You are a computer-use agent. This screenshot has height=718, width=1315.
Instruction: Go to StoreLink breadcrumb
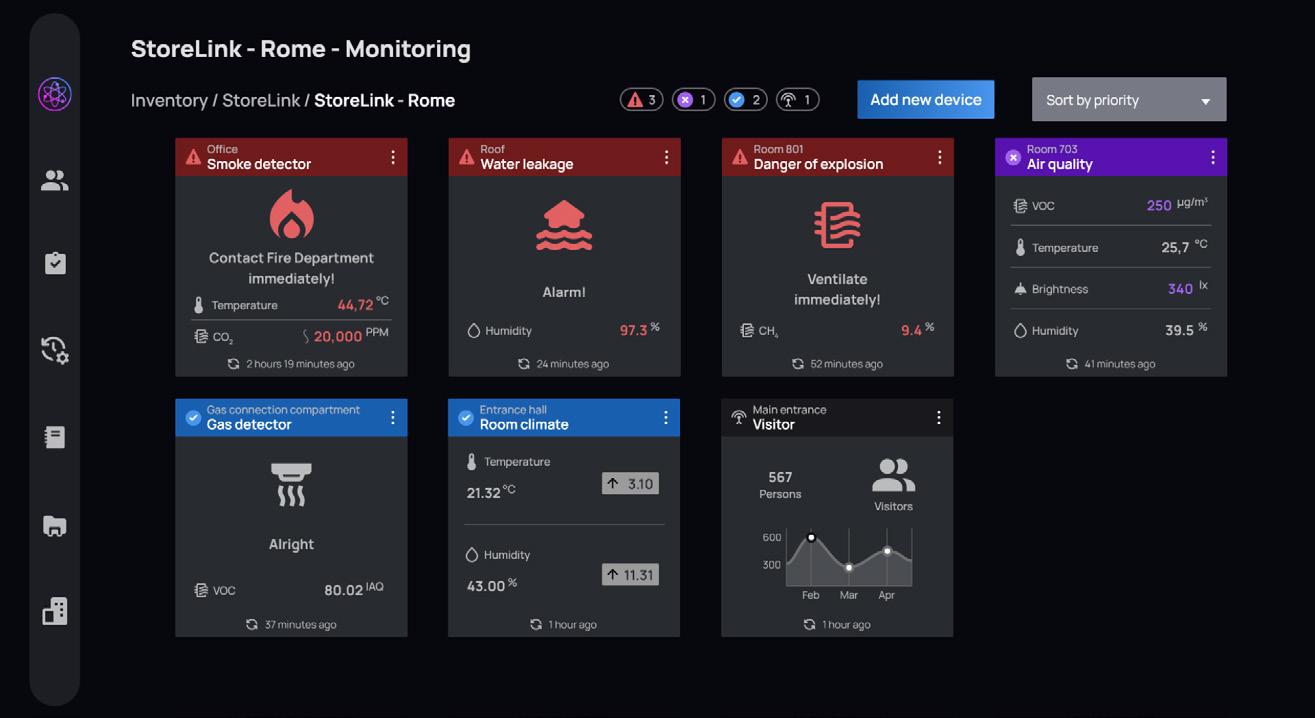pos(261,100)
